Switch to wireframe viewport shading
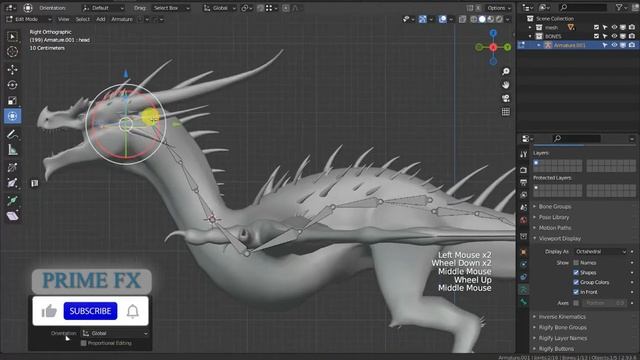 click(473, 19)
